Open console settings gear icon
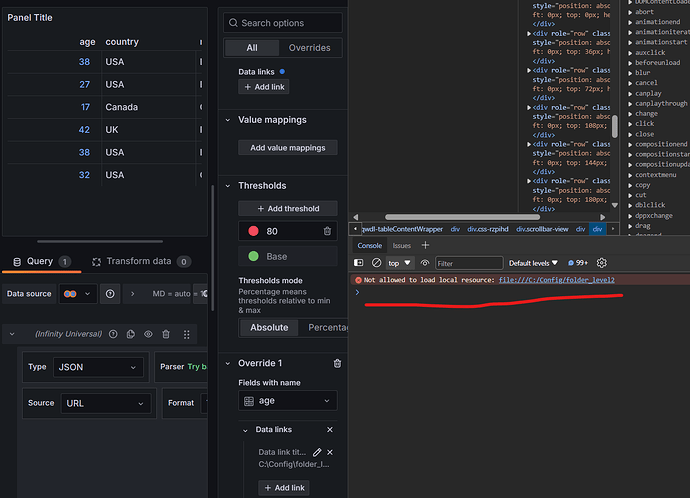 tap(602, 263)
